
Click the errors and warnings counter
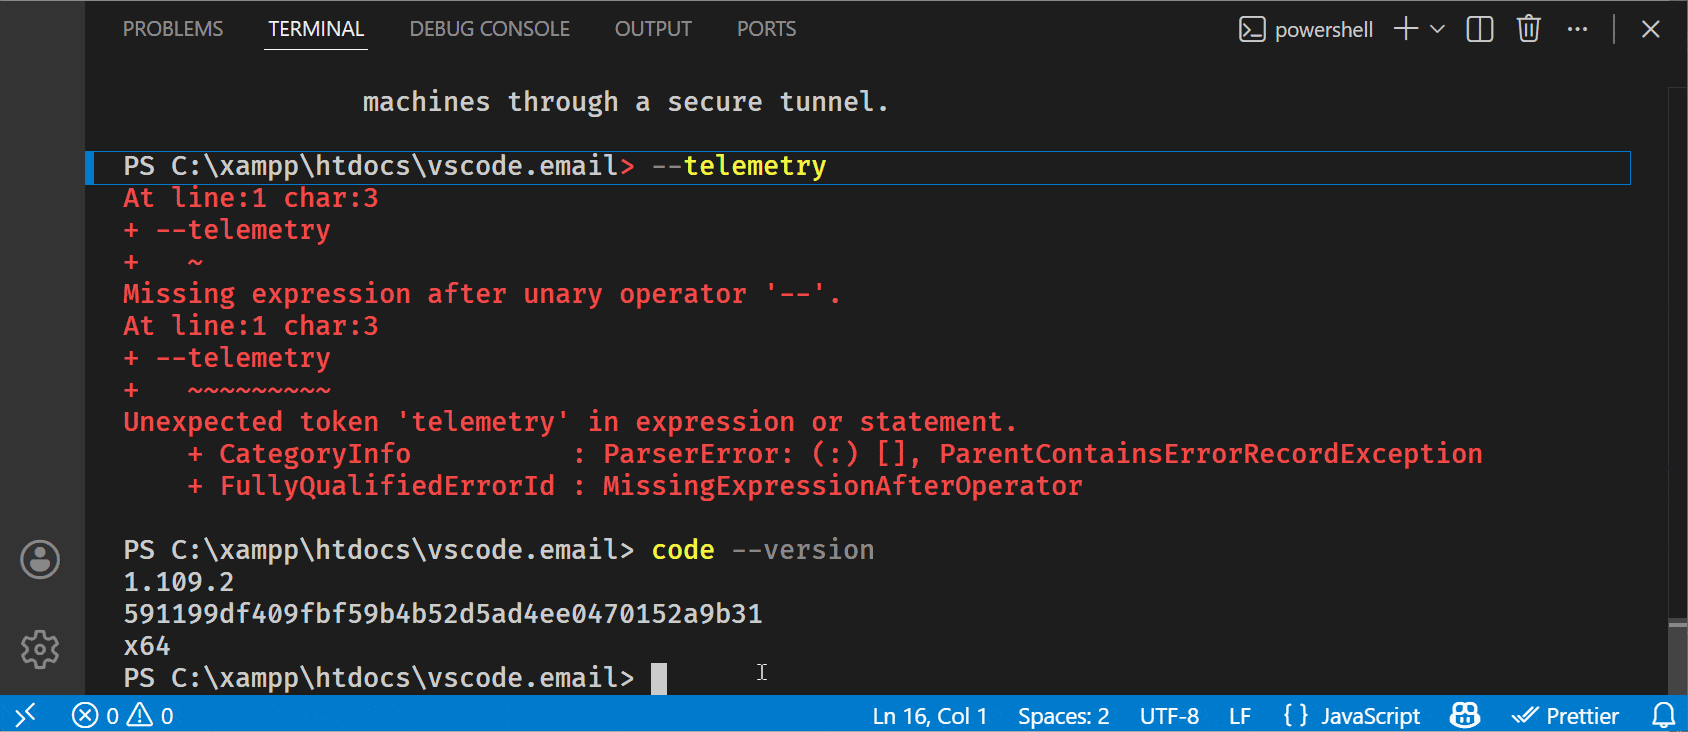(x=123, y=715)
